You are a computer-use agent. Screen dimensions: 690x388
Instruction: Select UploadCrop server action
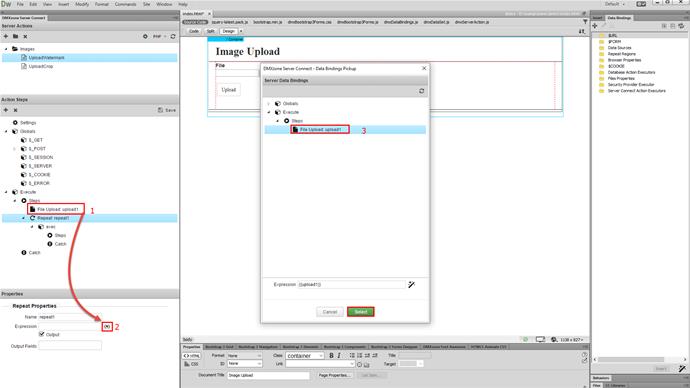40,66
